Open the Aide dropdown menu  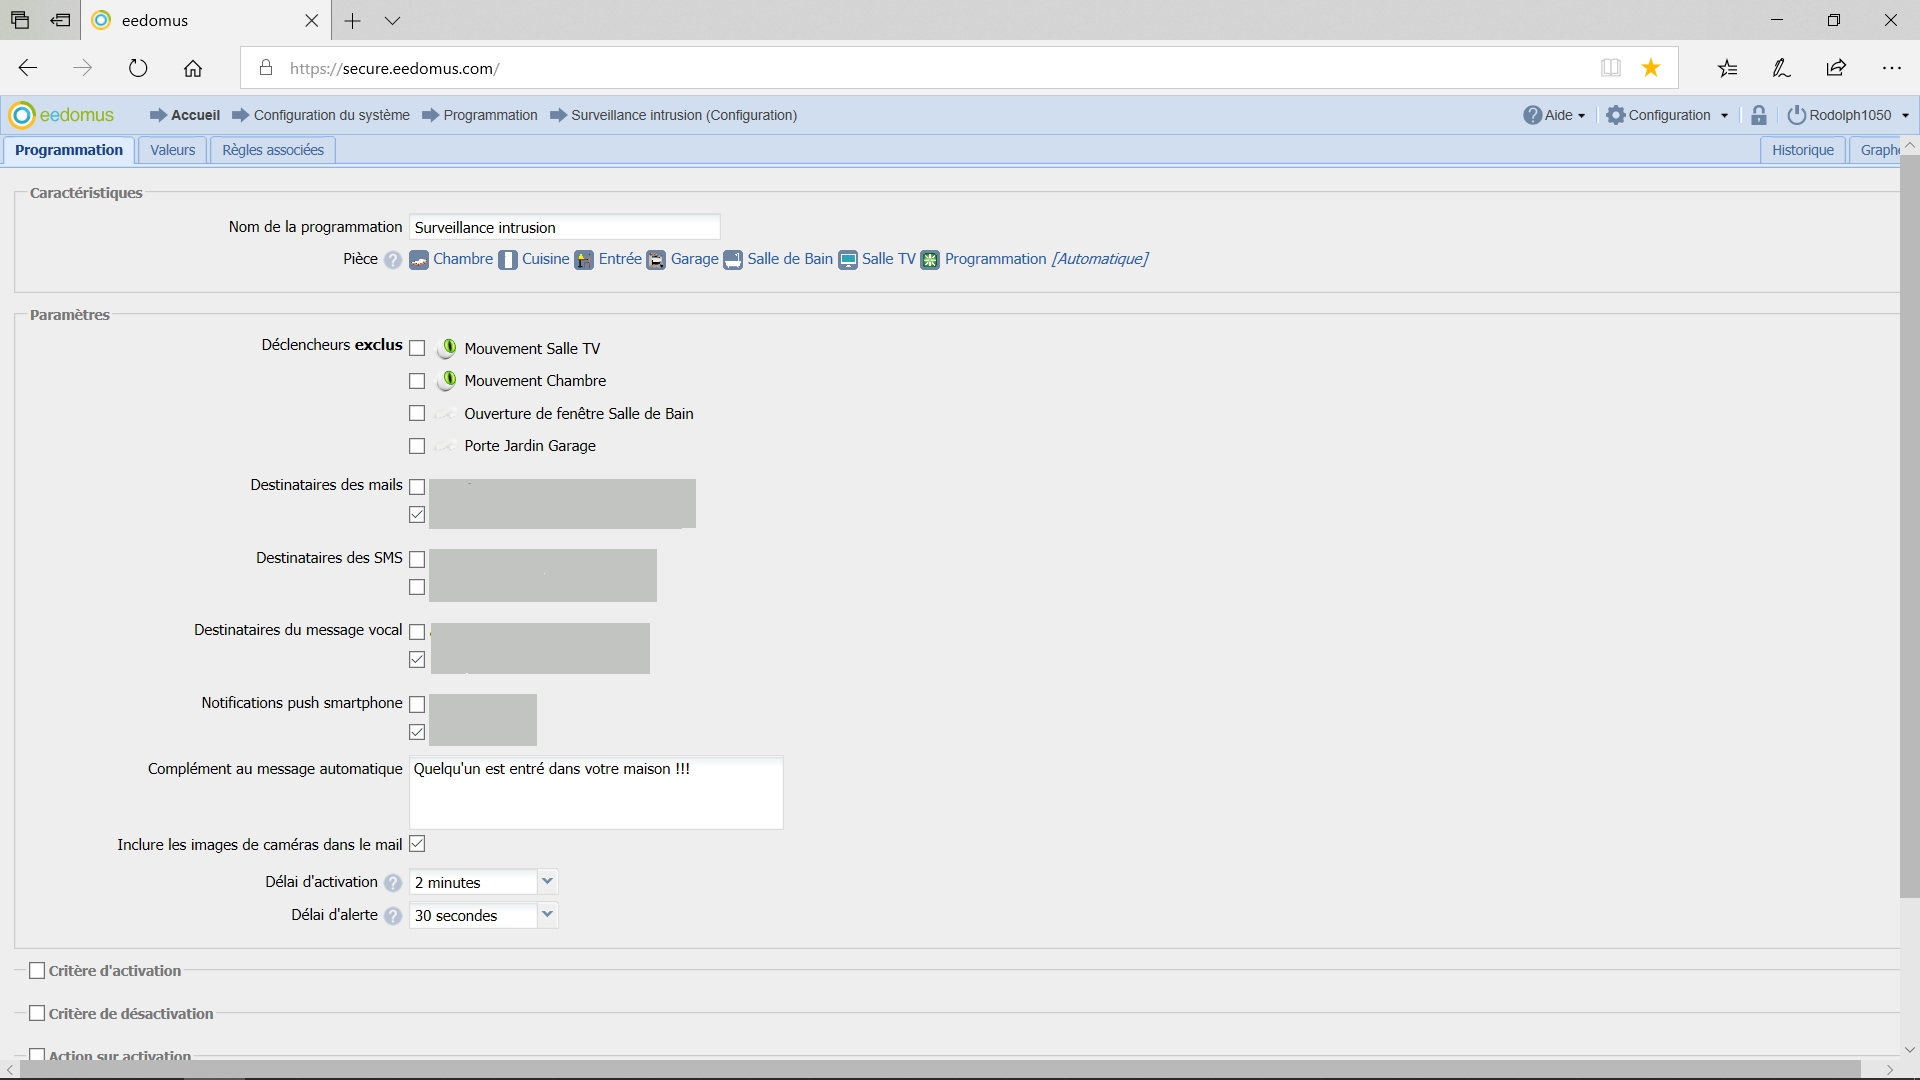click(x=1554, y=115)
